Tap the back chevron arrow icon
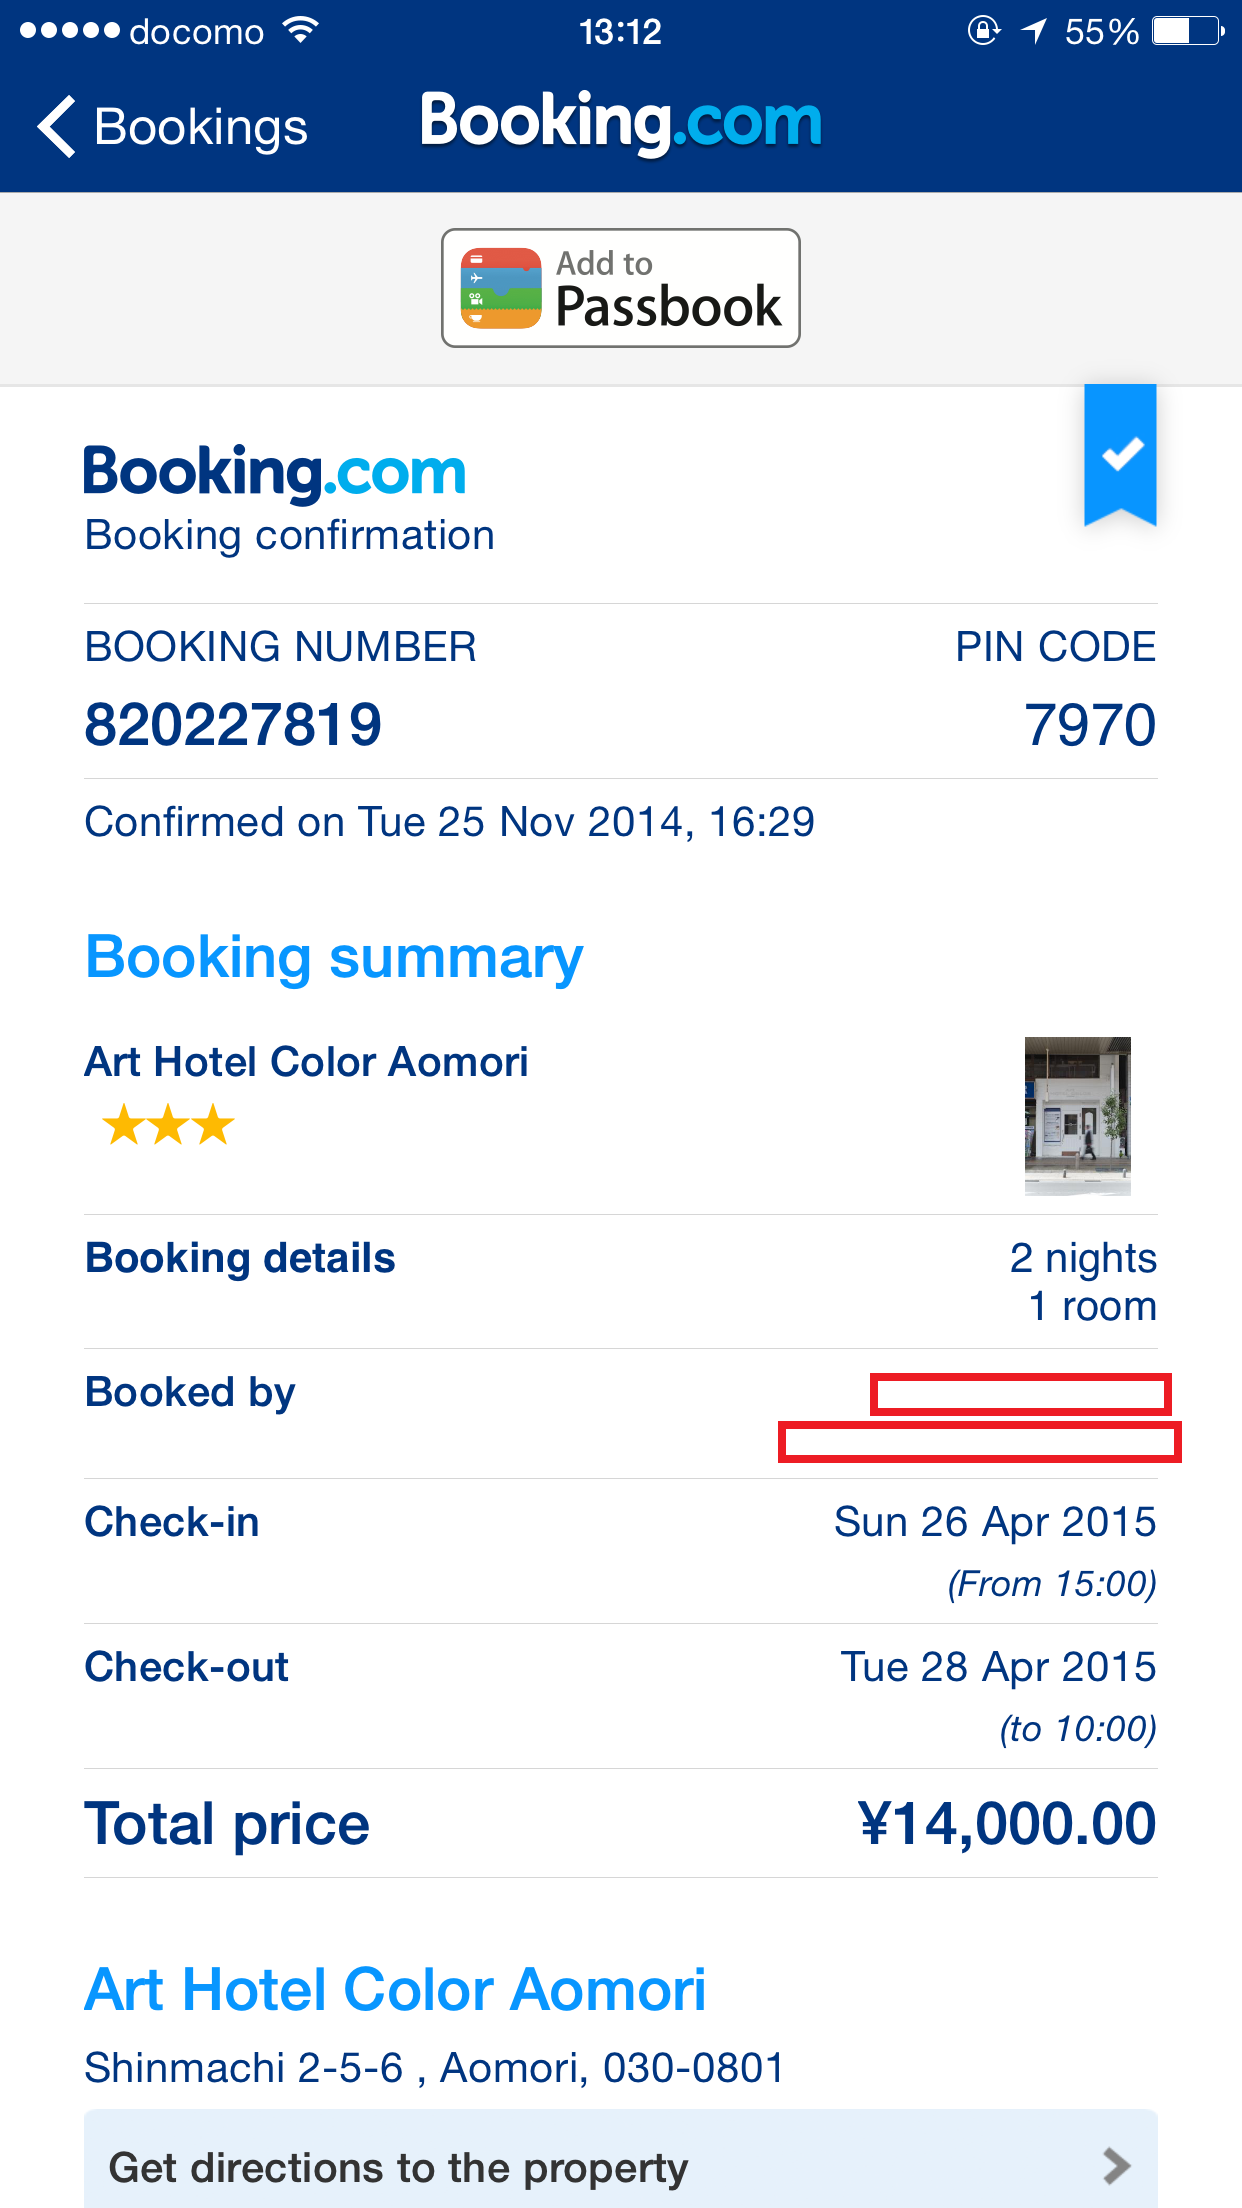The height and width of the screenshot is (2208, 1242). (x=57, y=127)
